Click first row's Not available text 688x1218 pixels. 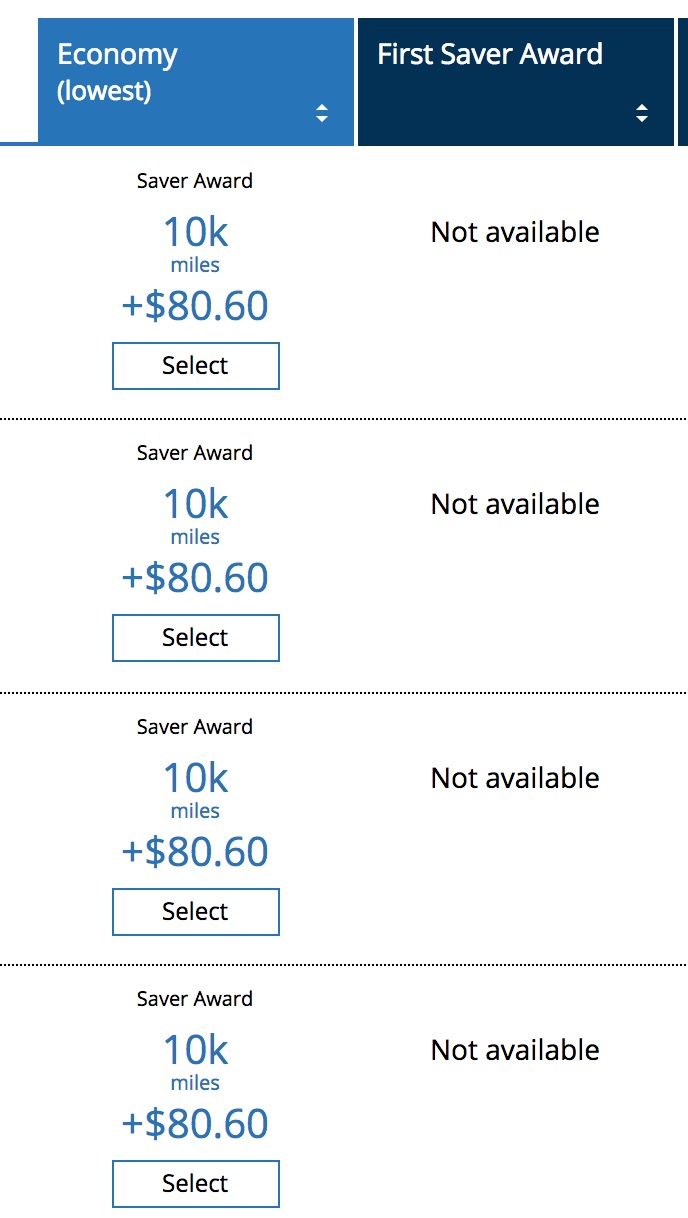(515, 233)
